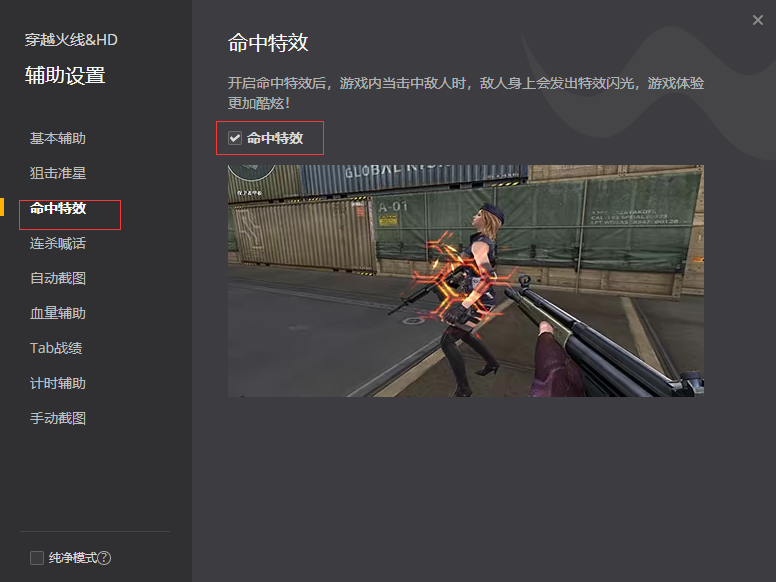Go to the 自动截图 section
This screenshot has height=582, width=776.
click(58, 278)
